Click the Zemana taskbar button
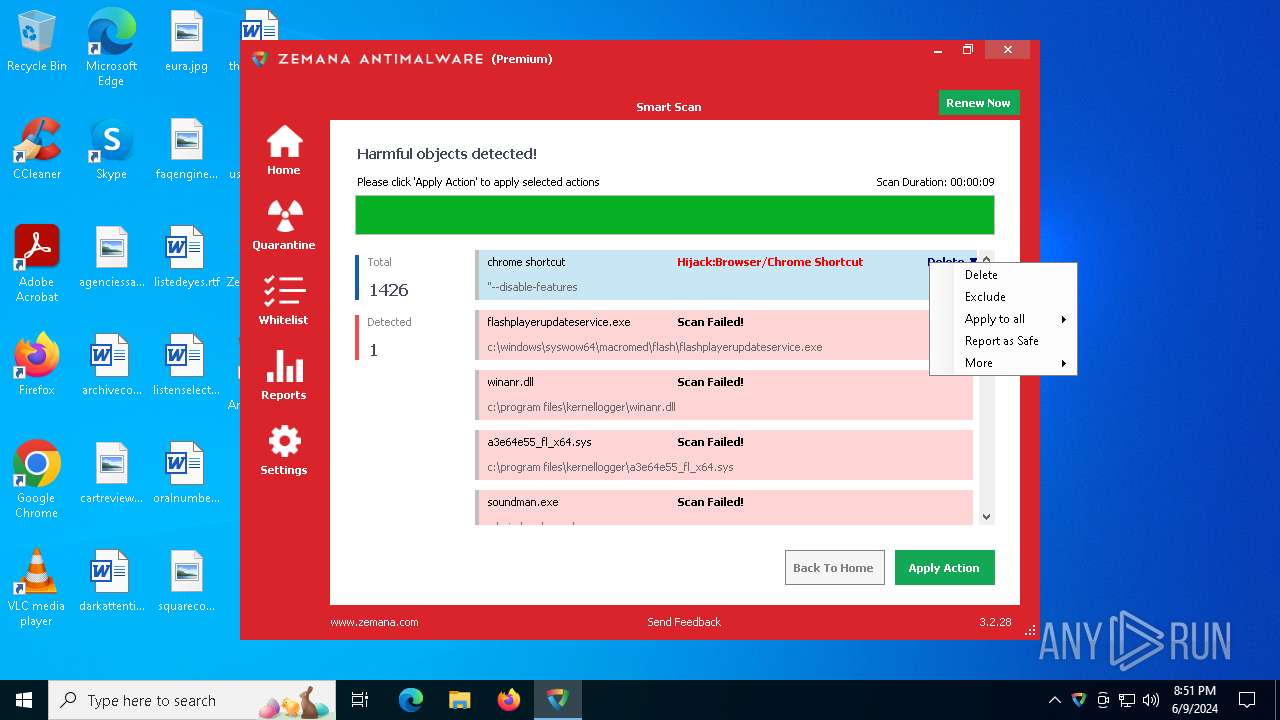 pos(557,700)
